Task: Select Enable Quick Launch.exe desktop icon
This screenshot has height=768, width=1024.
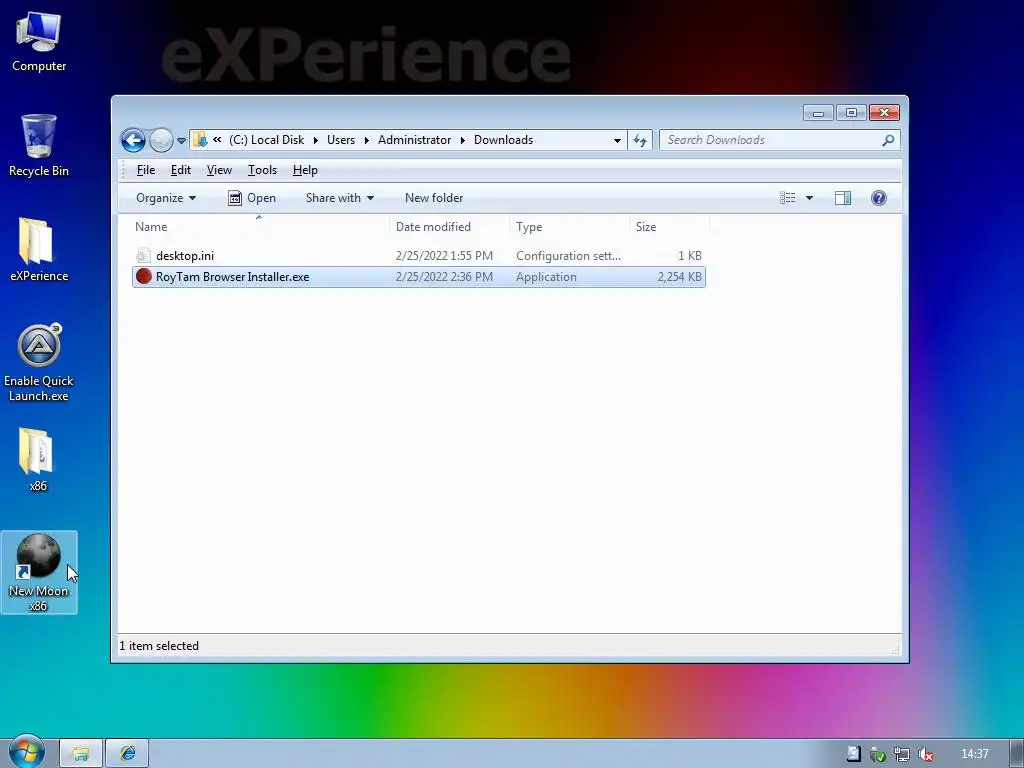Action: pos(39,362)
